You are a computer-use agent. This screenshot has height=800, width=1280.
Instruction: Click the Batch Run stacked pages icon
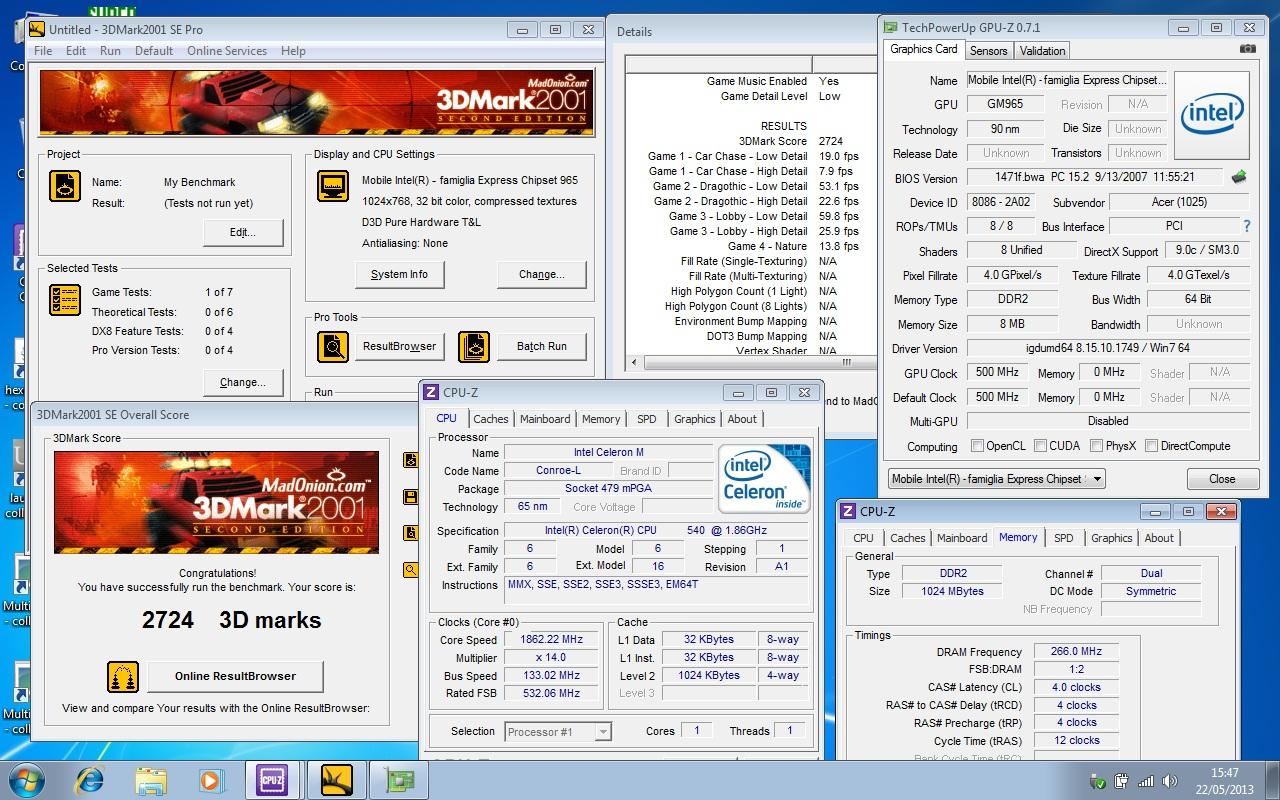[x=474, y=346]
